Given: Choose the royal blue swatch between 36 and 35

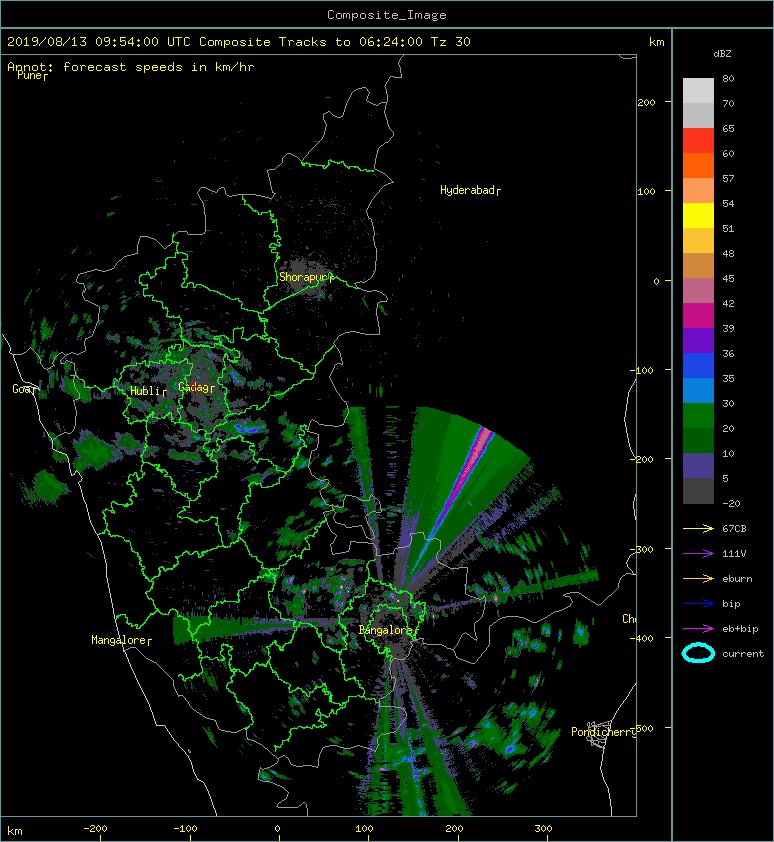Looking at the screenshot, I should [698, 366].
